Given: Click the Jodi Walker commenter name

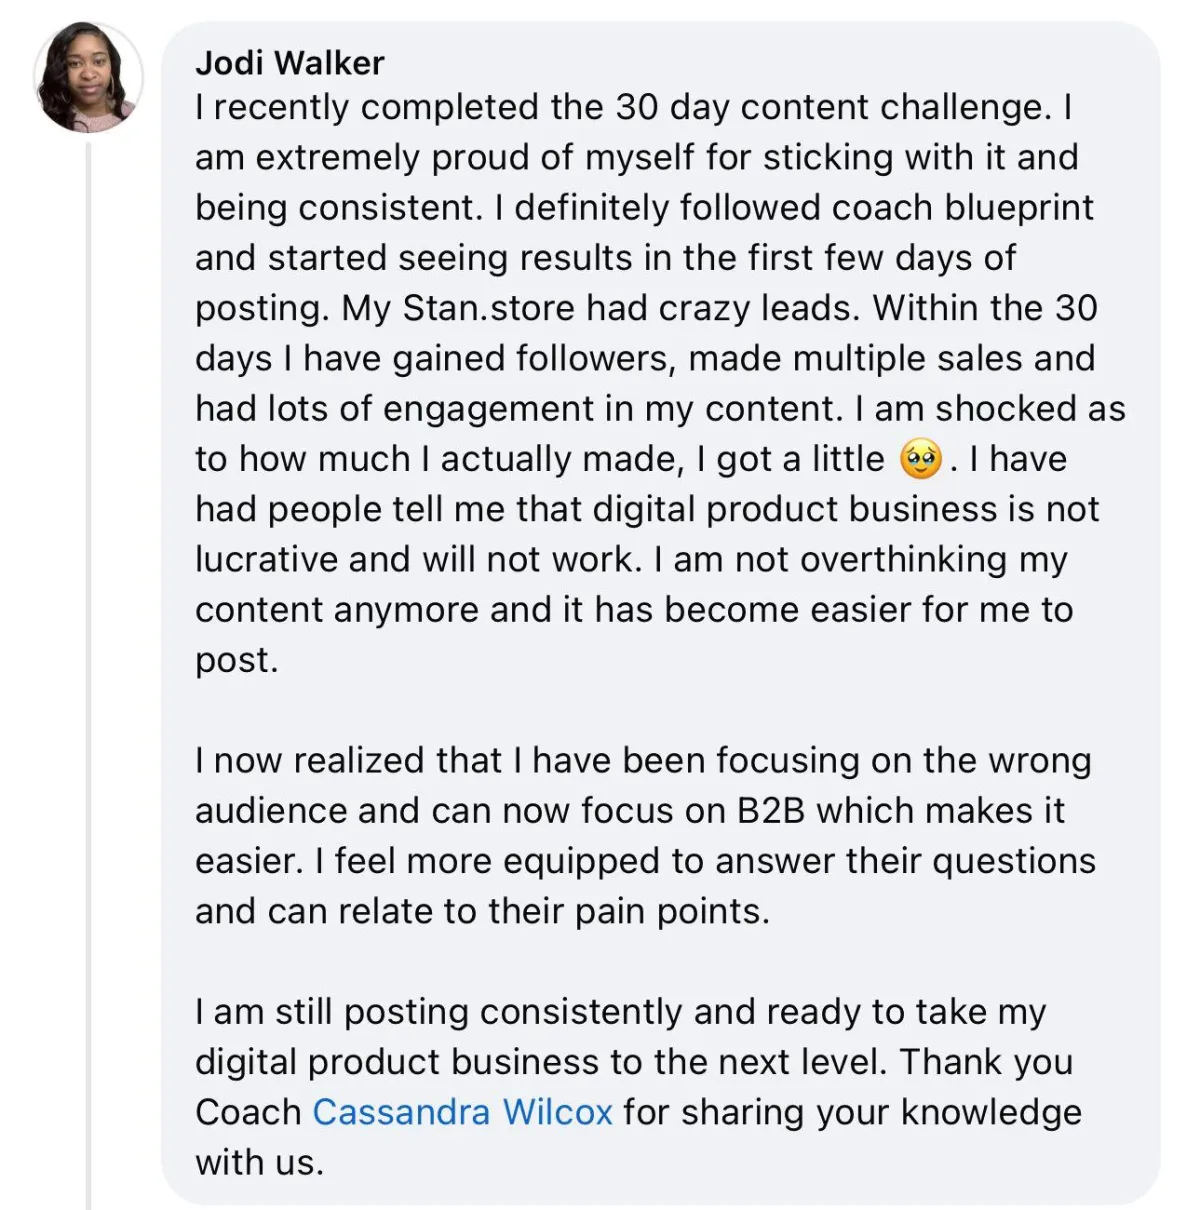Looking at the screenshot, I should [290, 63].
